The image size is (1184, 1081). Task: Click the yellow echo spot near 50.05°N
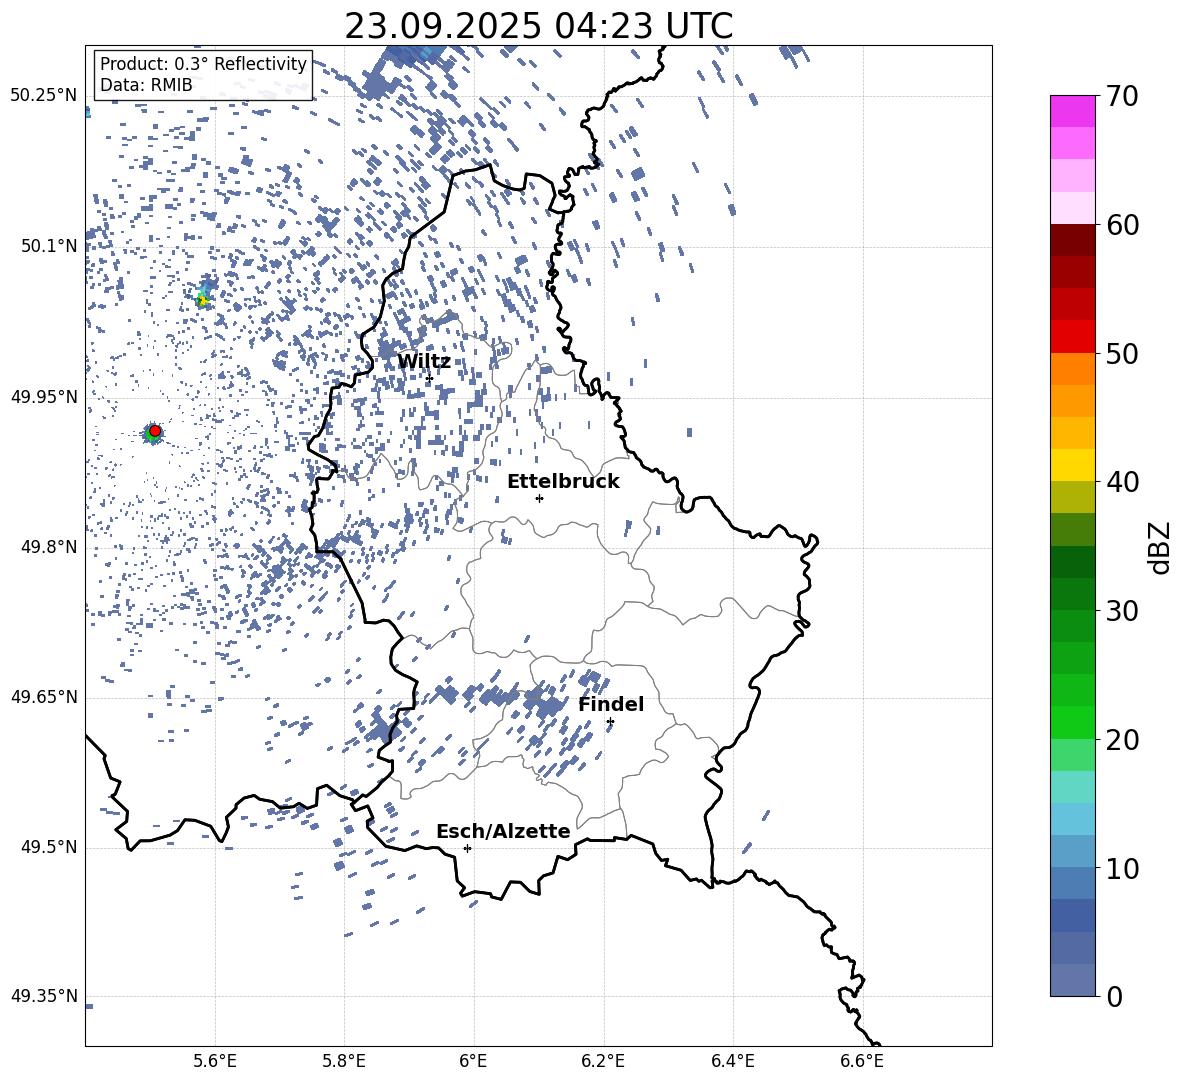[x=202, y=300]
